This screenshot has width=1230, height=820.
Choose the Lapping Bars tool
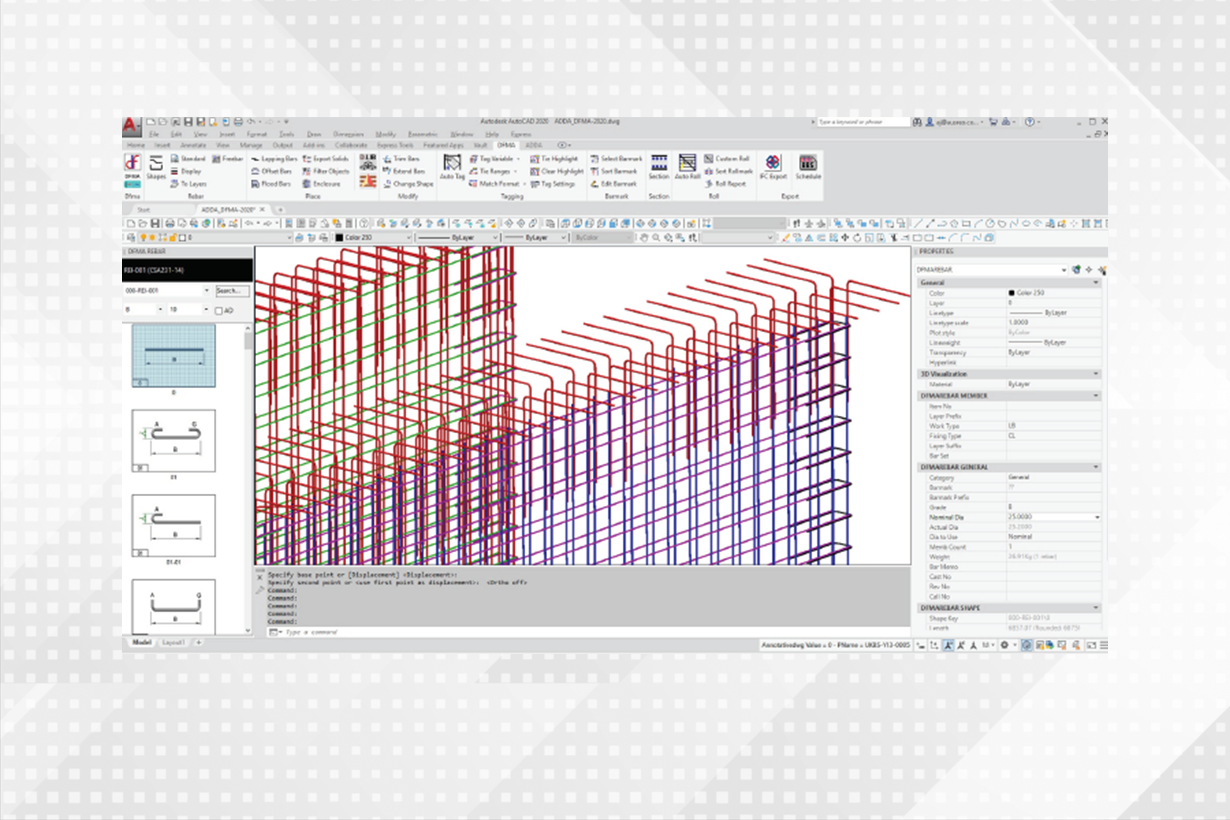pyautogui.click(x=273, y=159)
